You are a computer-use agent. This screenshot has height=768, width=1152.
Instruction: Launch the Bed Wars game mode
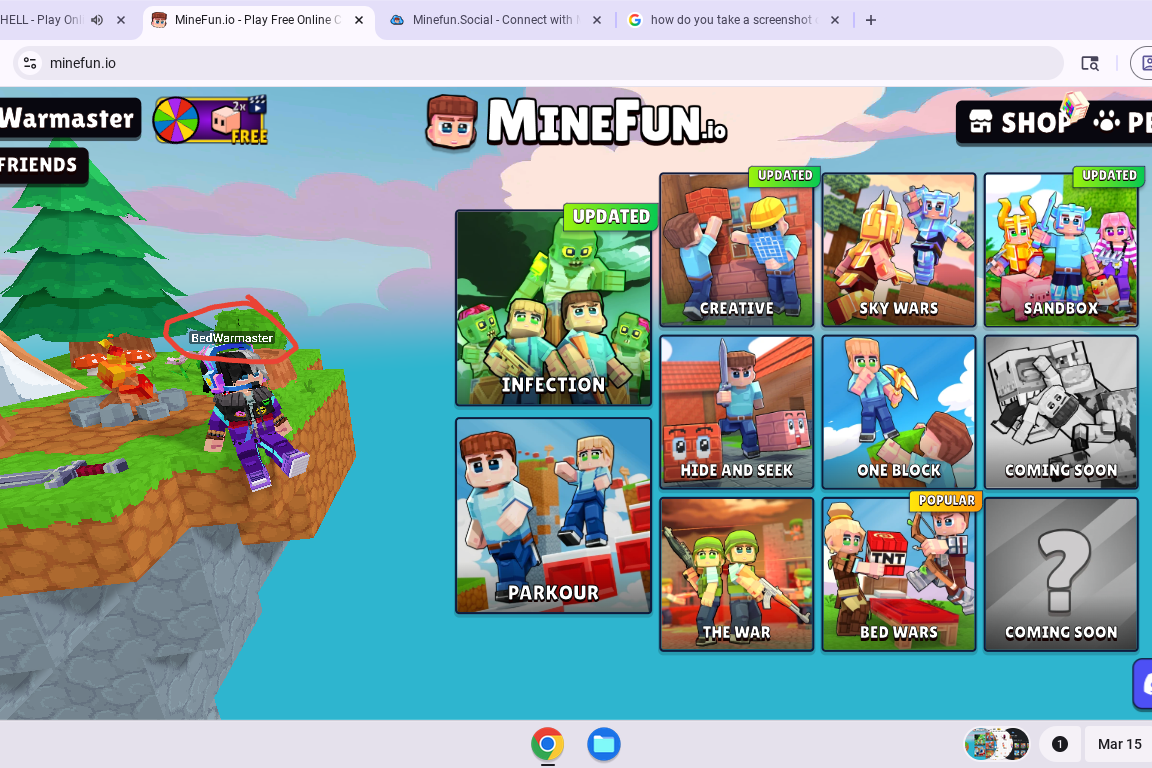[x=898, y=575]
